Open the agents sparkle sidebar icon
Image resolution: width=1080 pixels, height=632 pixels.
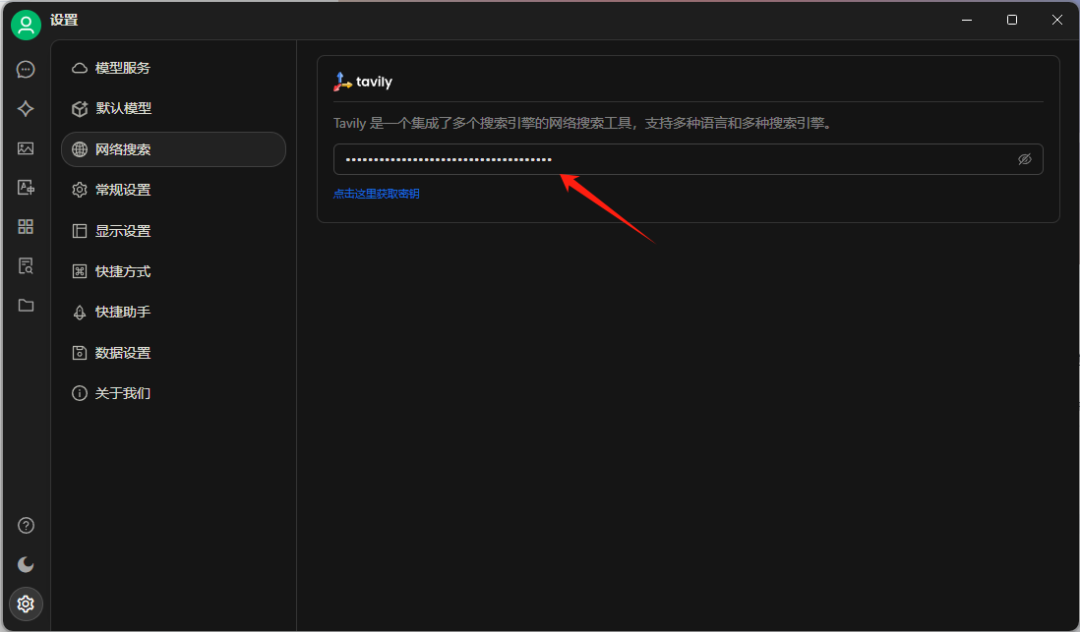(25, 109)
